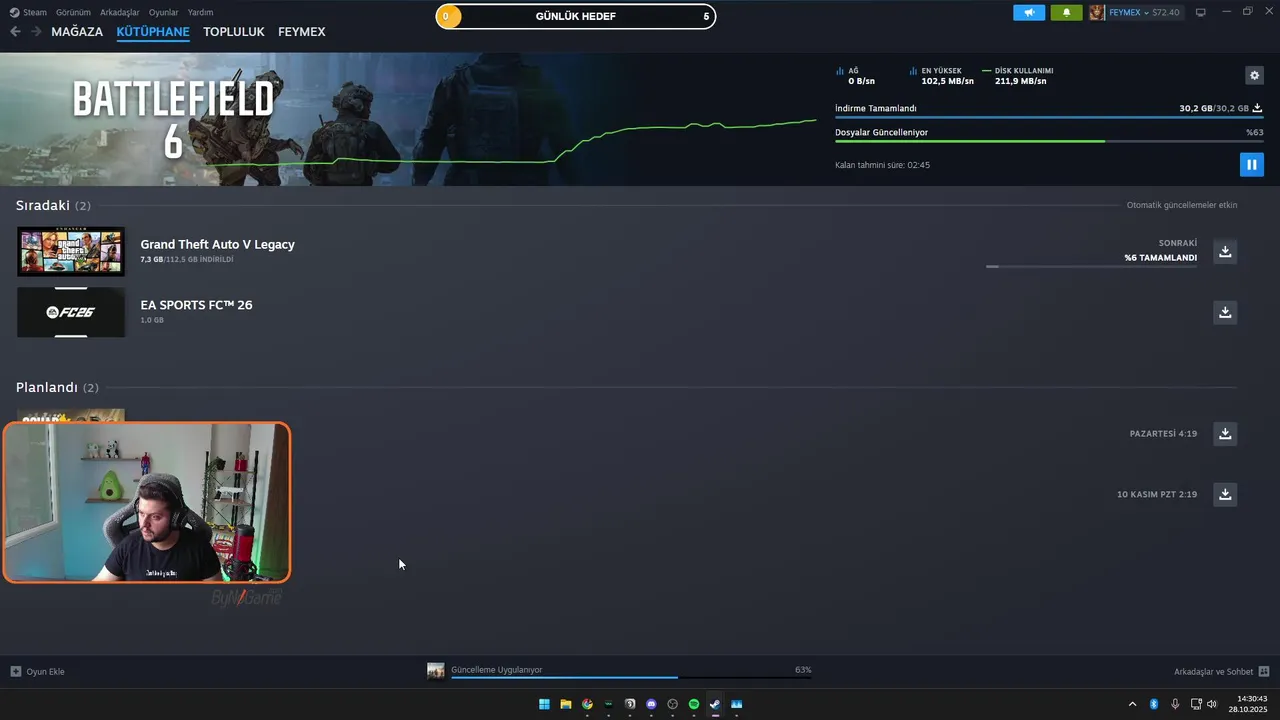Open the green notifications bell
The image size is (1280, 720).
click(x=1066, y=13)
